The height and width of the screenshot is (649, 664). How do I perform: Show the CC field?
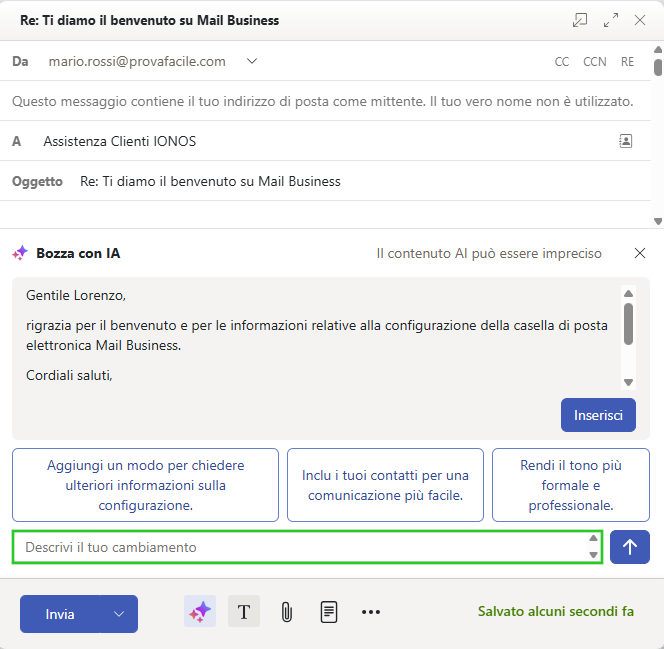coord(562,62)
